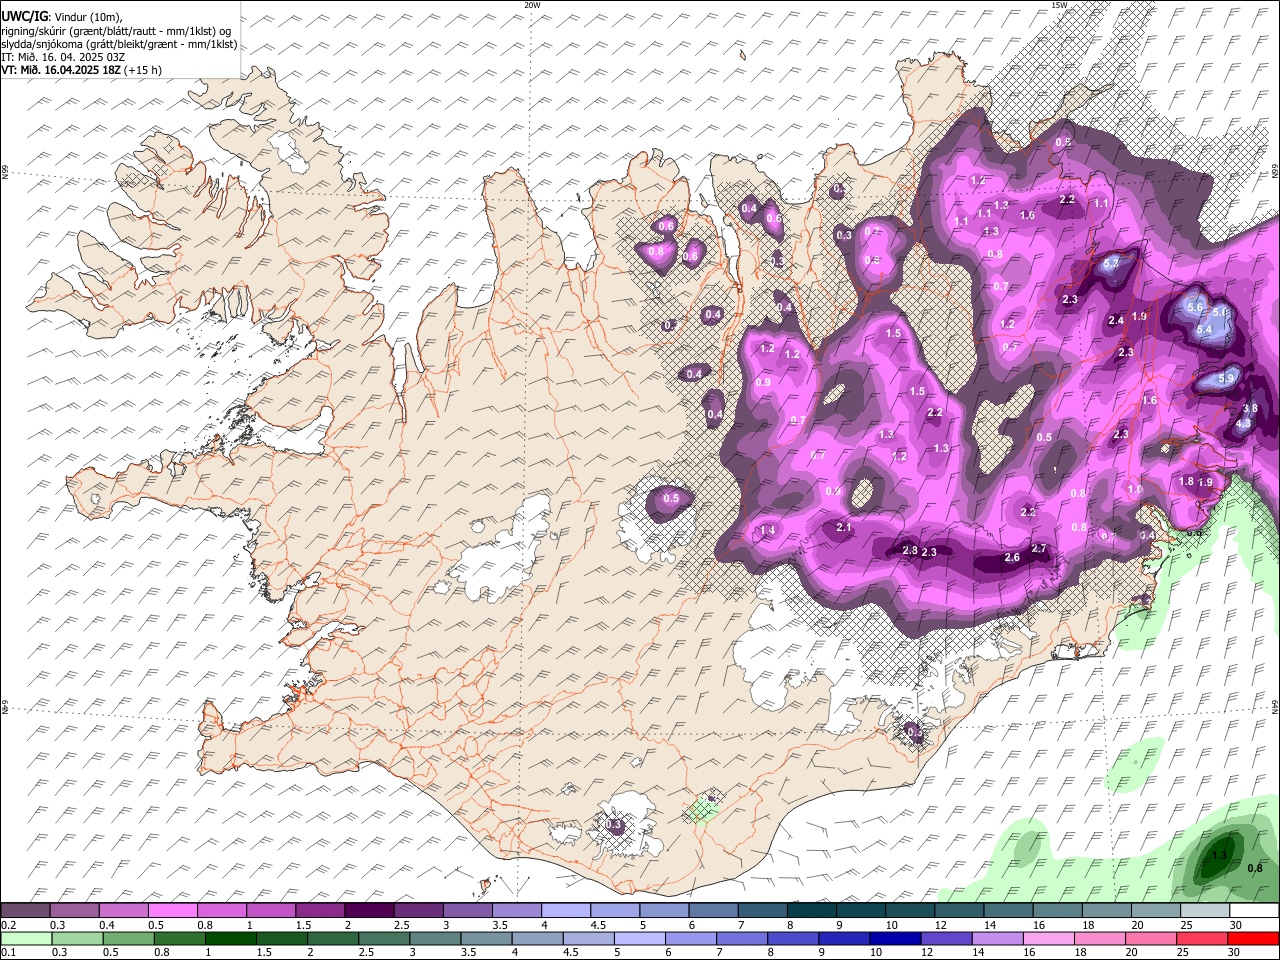This screenshot has height=960, width=1280.
Task: Pick the 4 gray-blue swatch in the lower legend
Action: tap(536, 939)
